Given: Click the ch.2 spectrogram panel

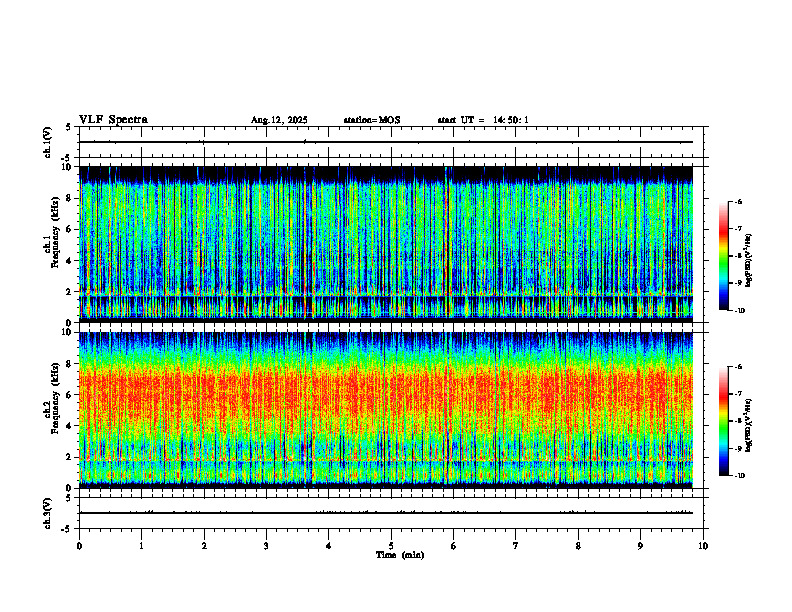Looking at the screenshot, I should point(386,410).
